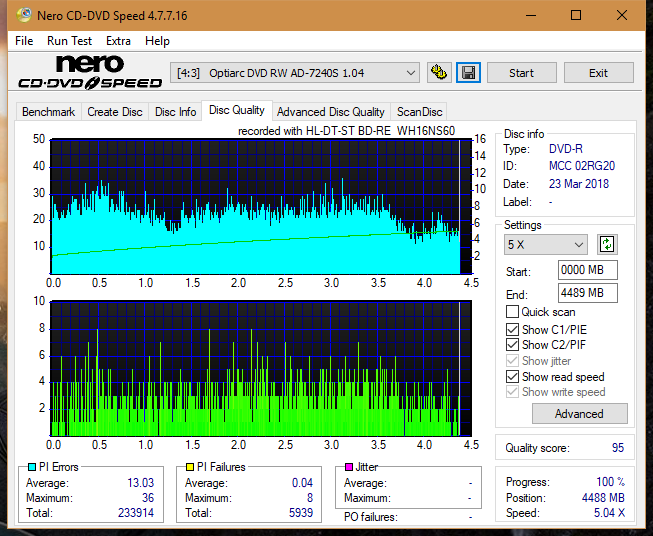Click the cyan PI Errors color swatch

pyautogui.click(x=32, y=467)
